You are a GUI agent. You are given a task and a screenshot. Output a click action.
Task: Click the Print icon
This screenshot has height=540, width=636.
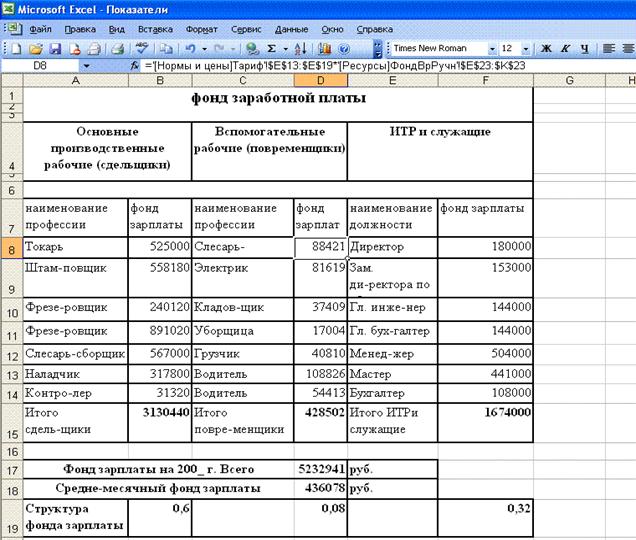point(94,49)
